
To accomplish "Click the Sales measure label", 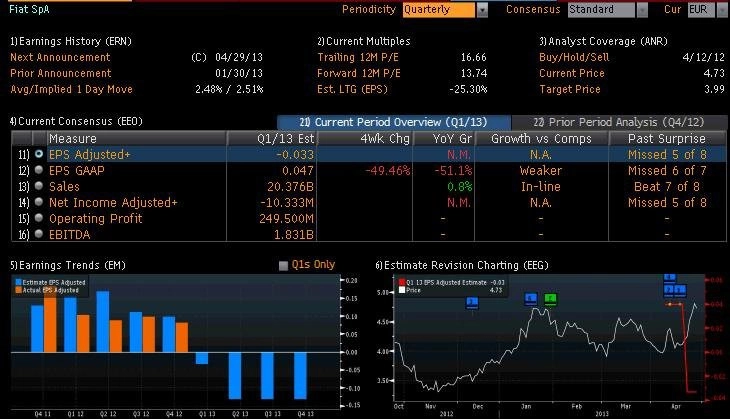I will click(64, 187).
